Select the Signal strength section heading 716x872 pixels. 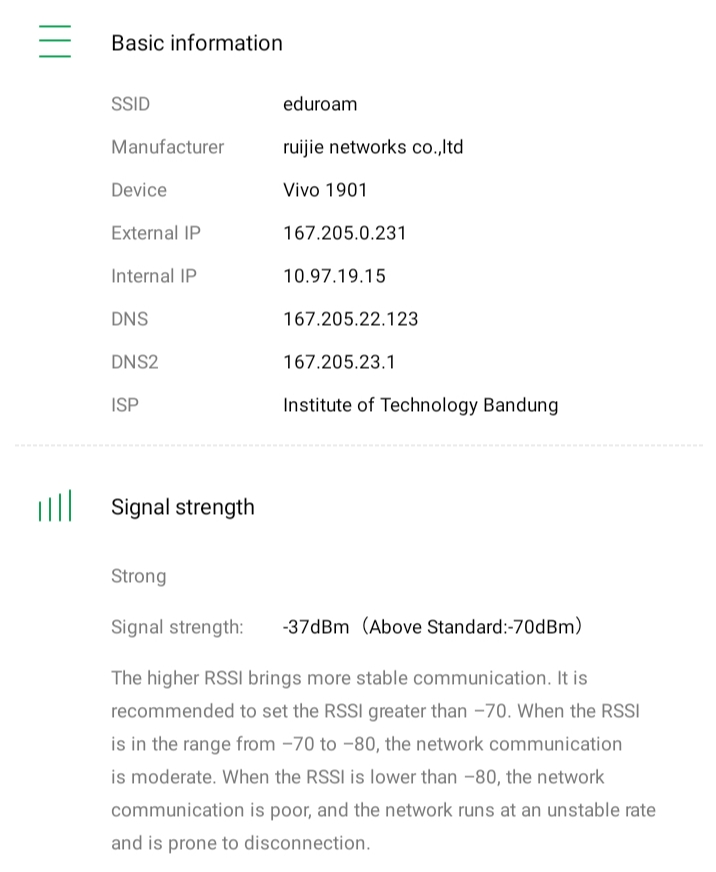click(183, 507)
